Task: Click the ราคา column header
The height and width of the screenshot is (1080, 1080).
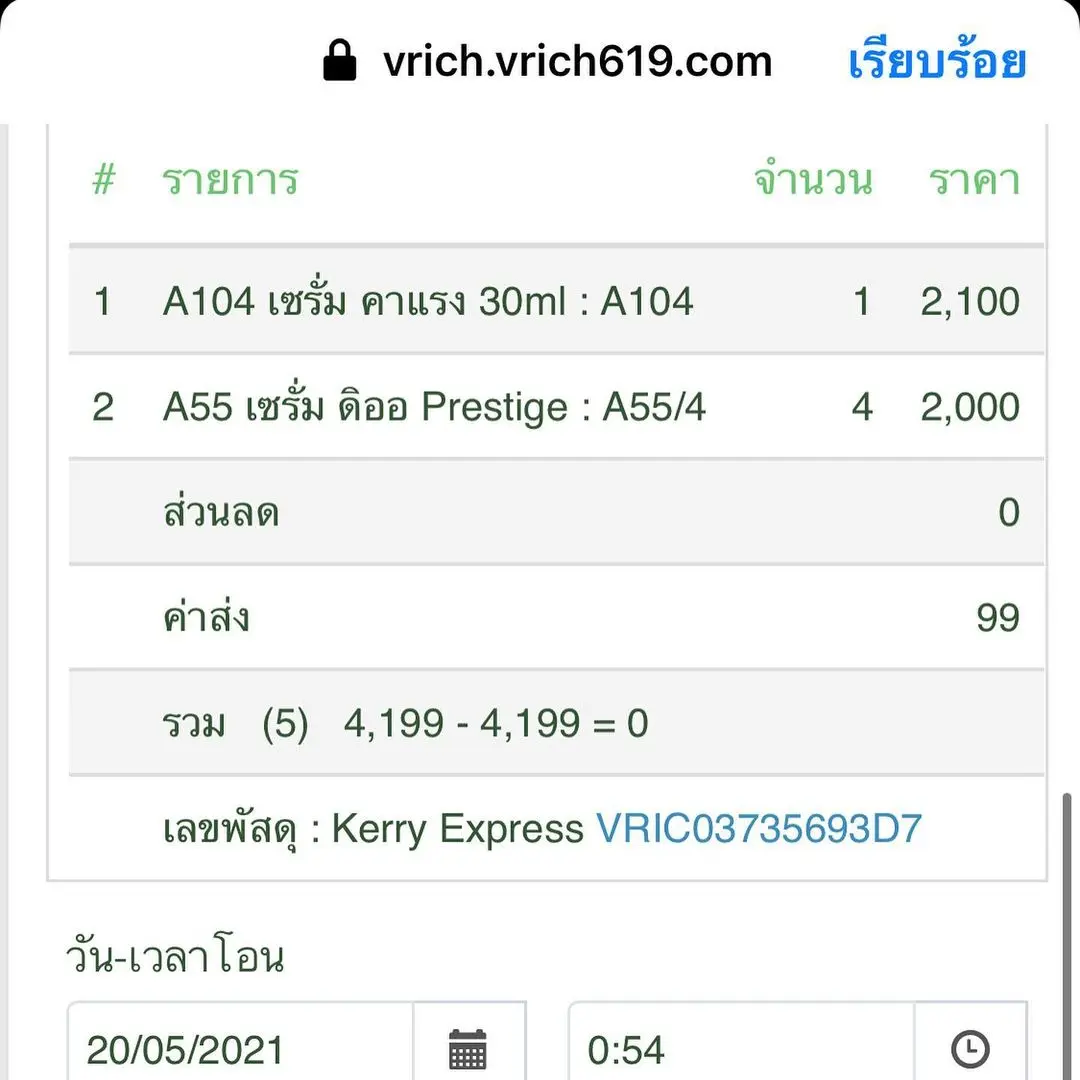Action: 973,182
